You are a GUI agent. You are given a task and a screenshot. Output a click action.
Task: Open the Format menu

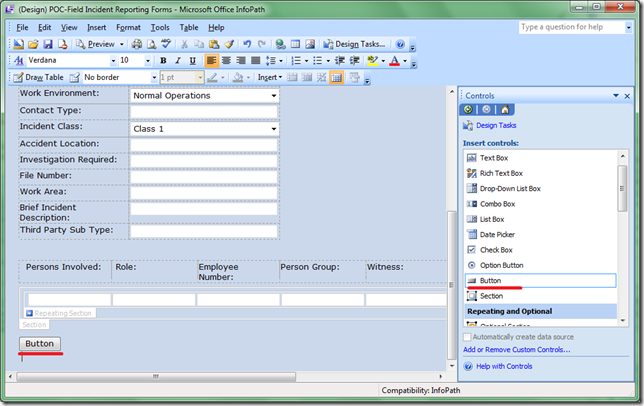click(128, 27)
